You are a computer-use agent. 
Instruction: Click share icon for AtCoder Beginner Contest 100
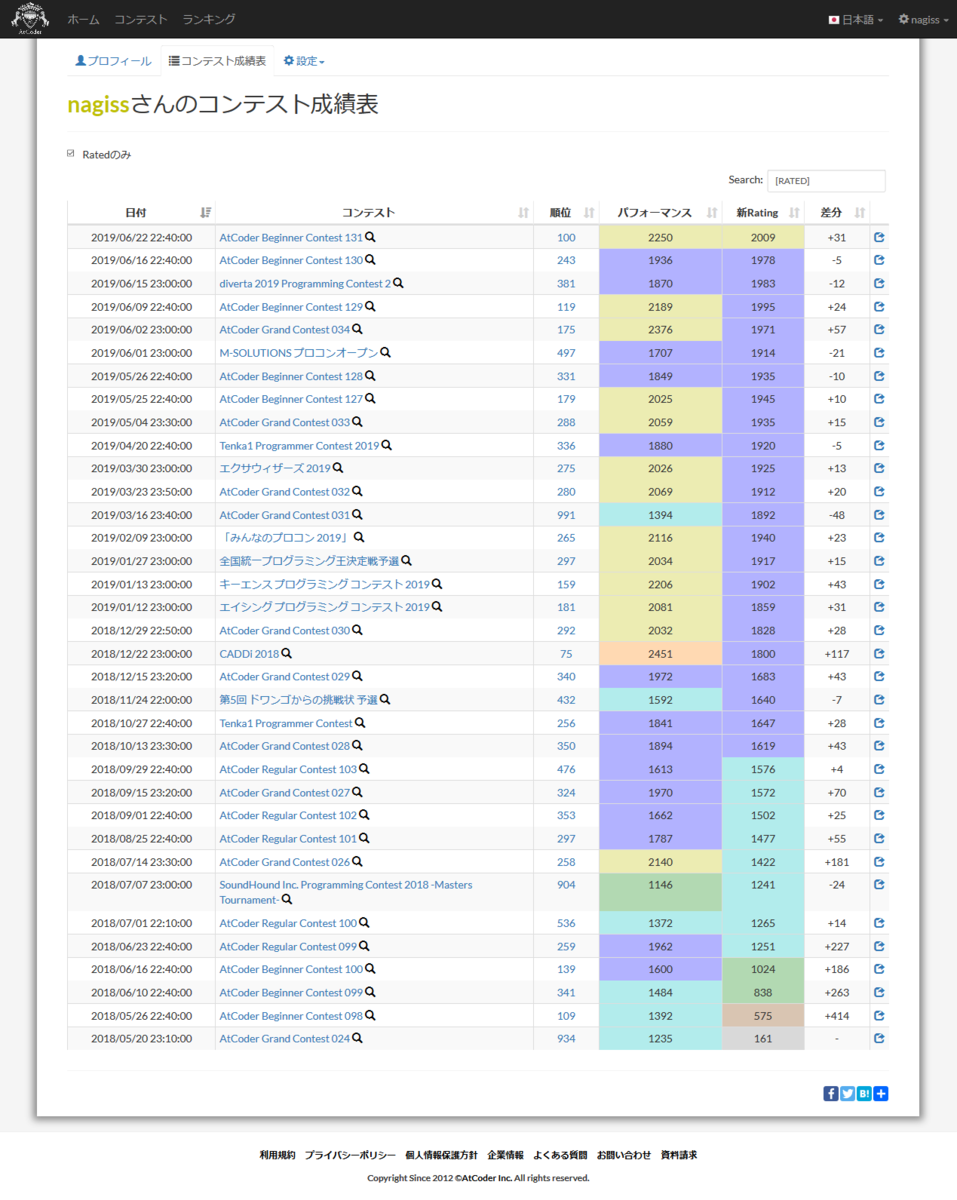[x=879, y=969]
